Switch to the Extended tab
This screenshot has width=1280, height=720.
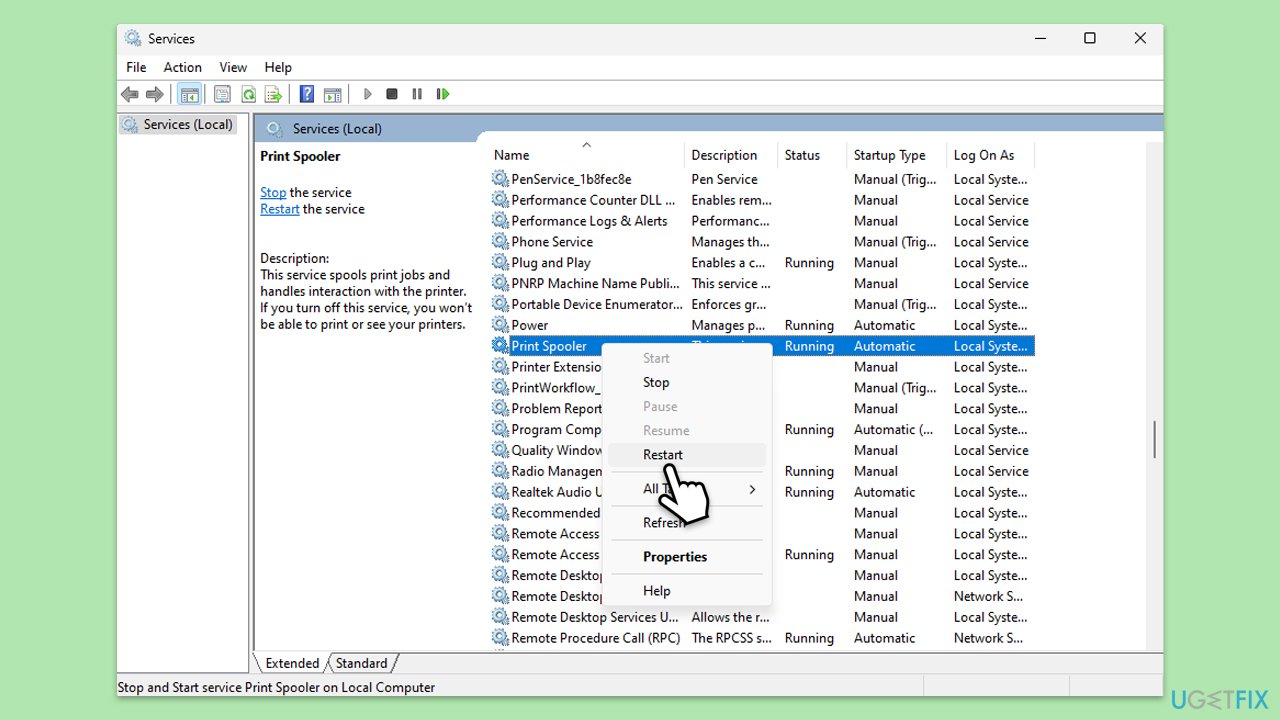(292, 663)
